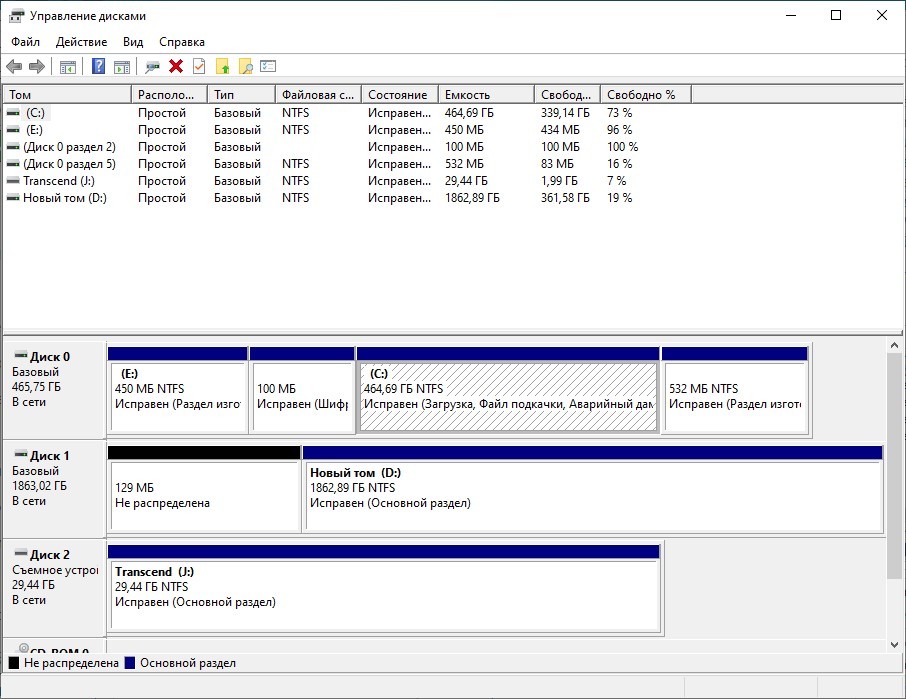Click the 339,14 ГБ free space cell

[565, 113]
